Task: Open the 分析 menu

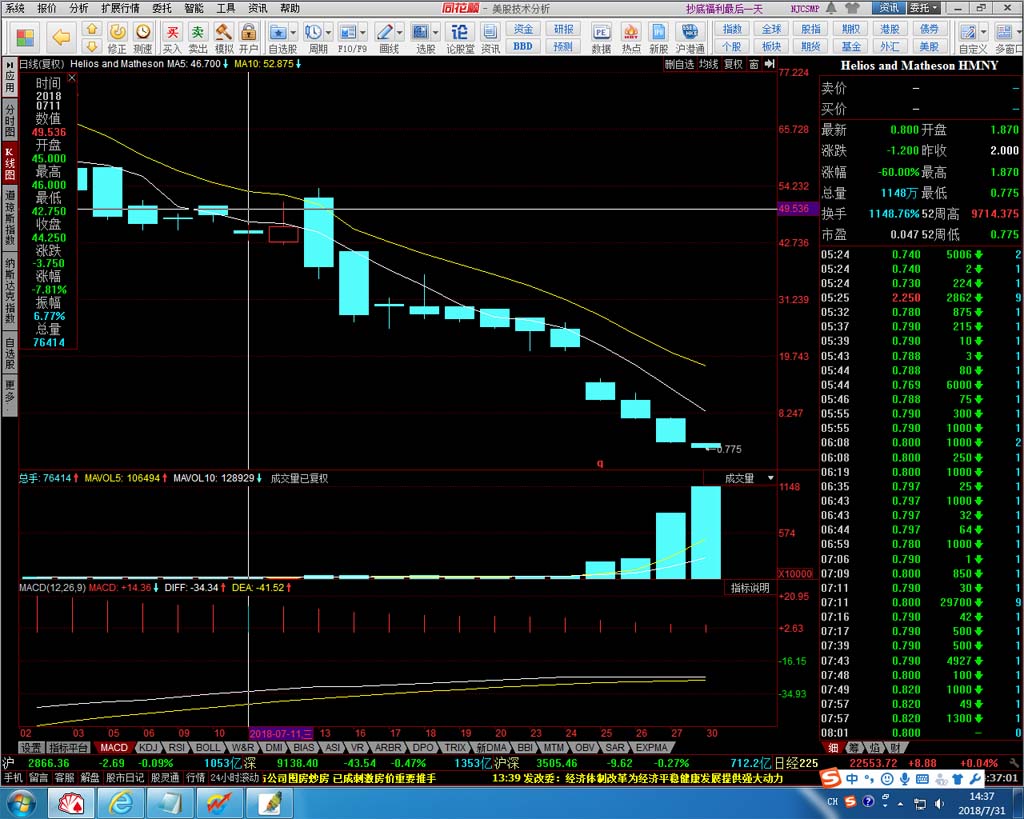Action: point(78,8)
